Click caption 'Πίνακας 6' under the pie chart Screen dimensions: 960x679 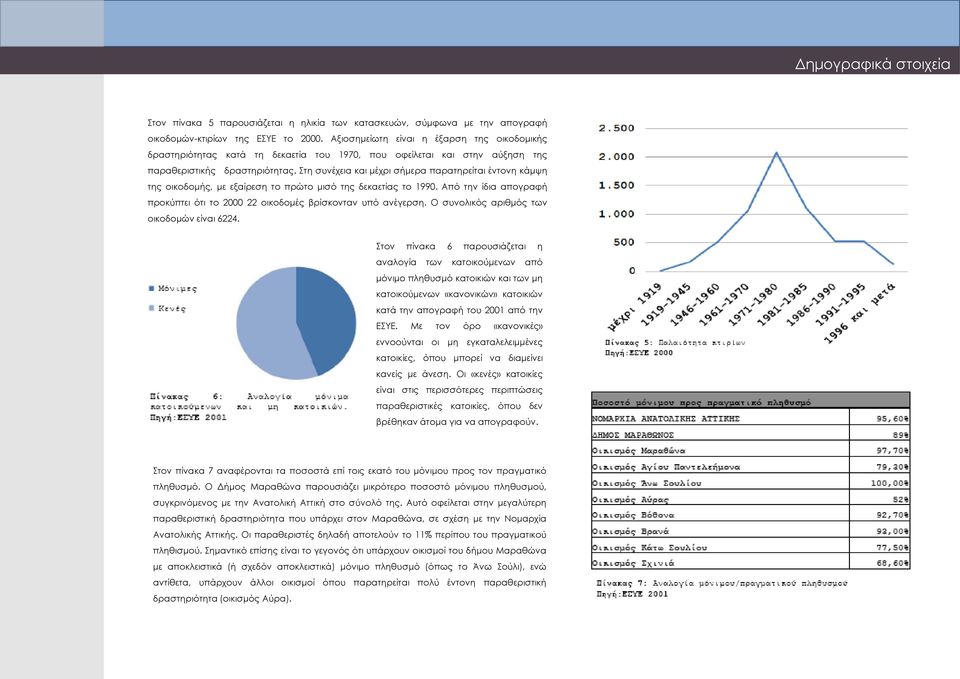(249, 402)
